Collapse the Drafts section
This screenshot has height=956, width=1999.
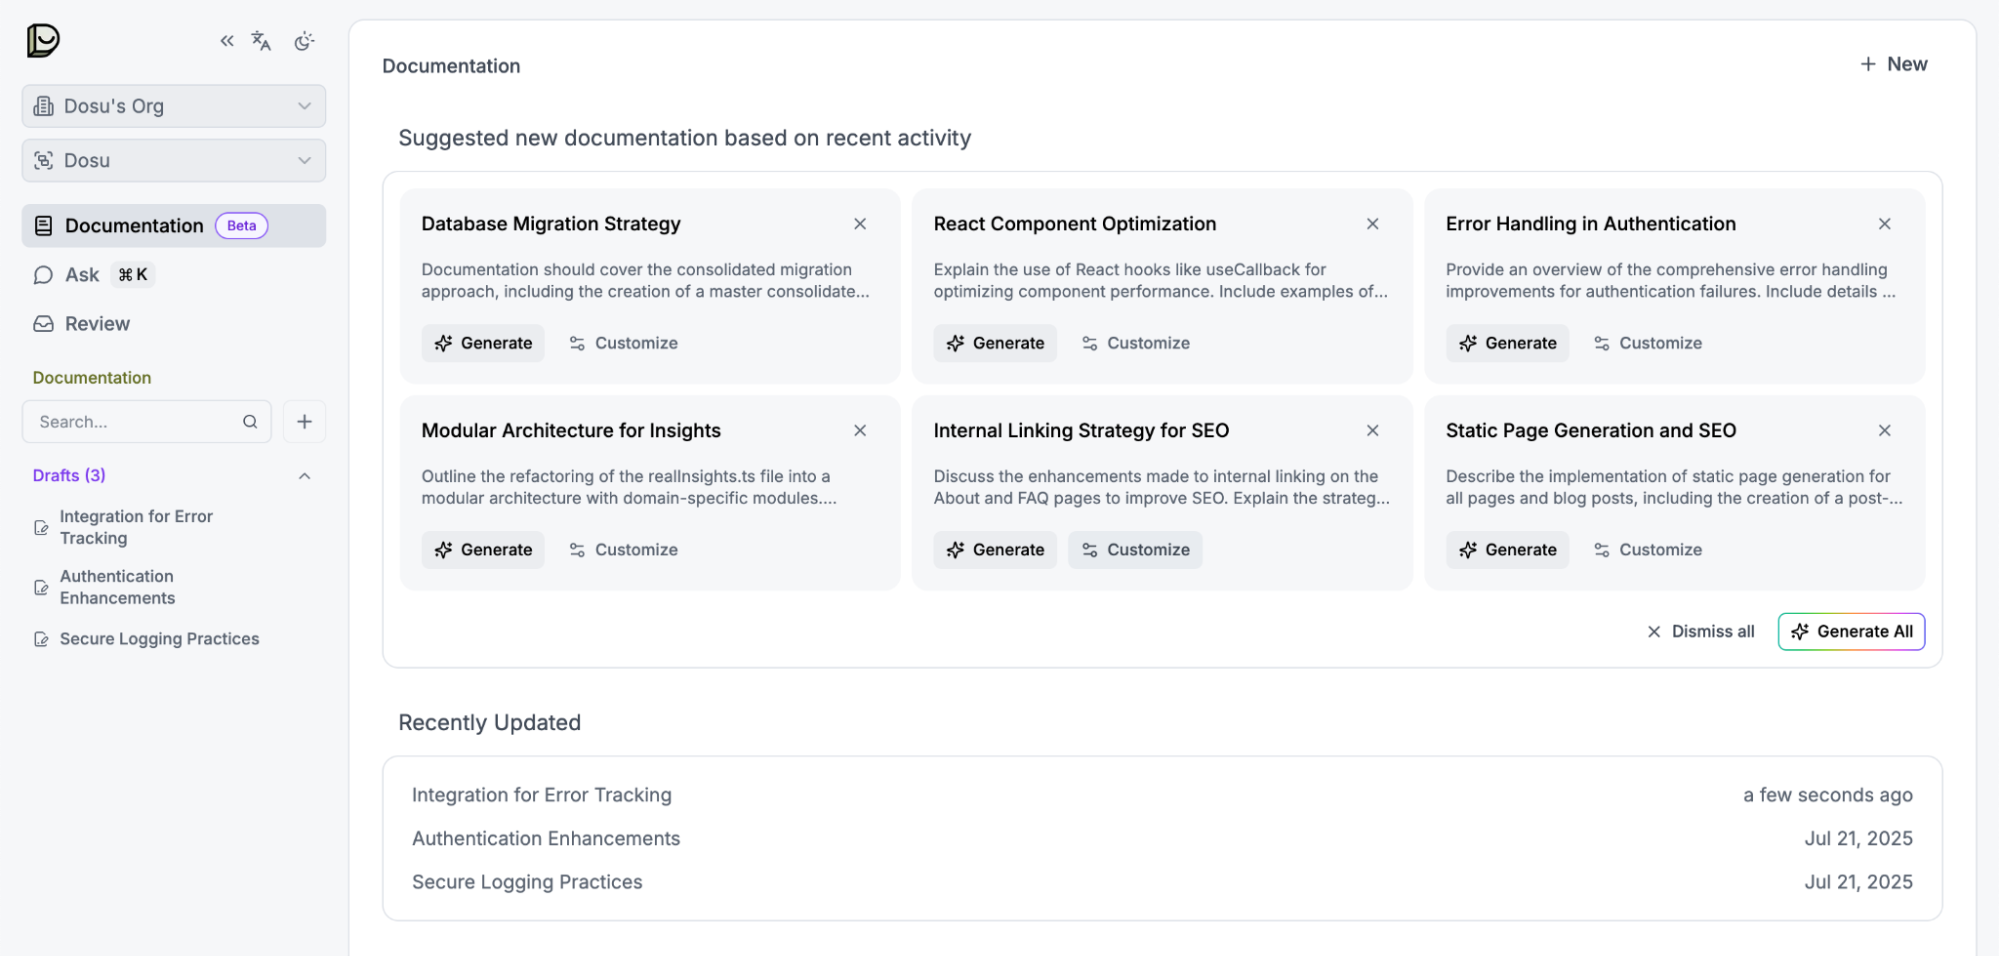(x=305, y=475)
